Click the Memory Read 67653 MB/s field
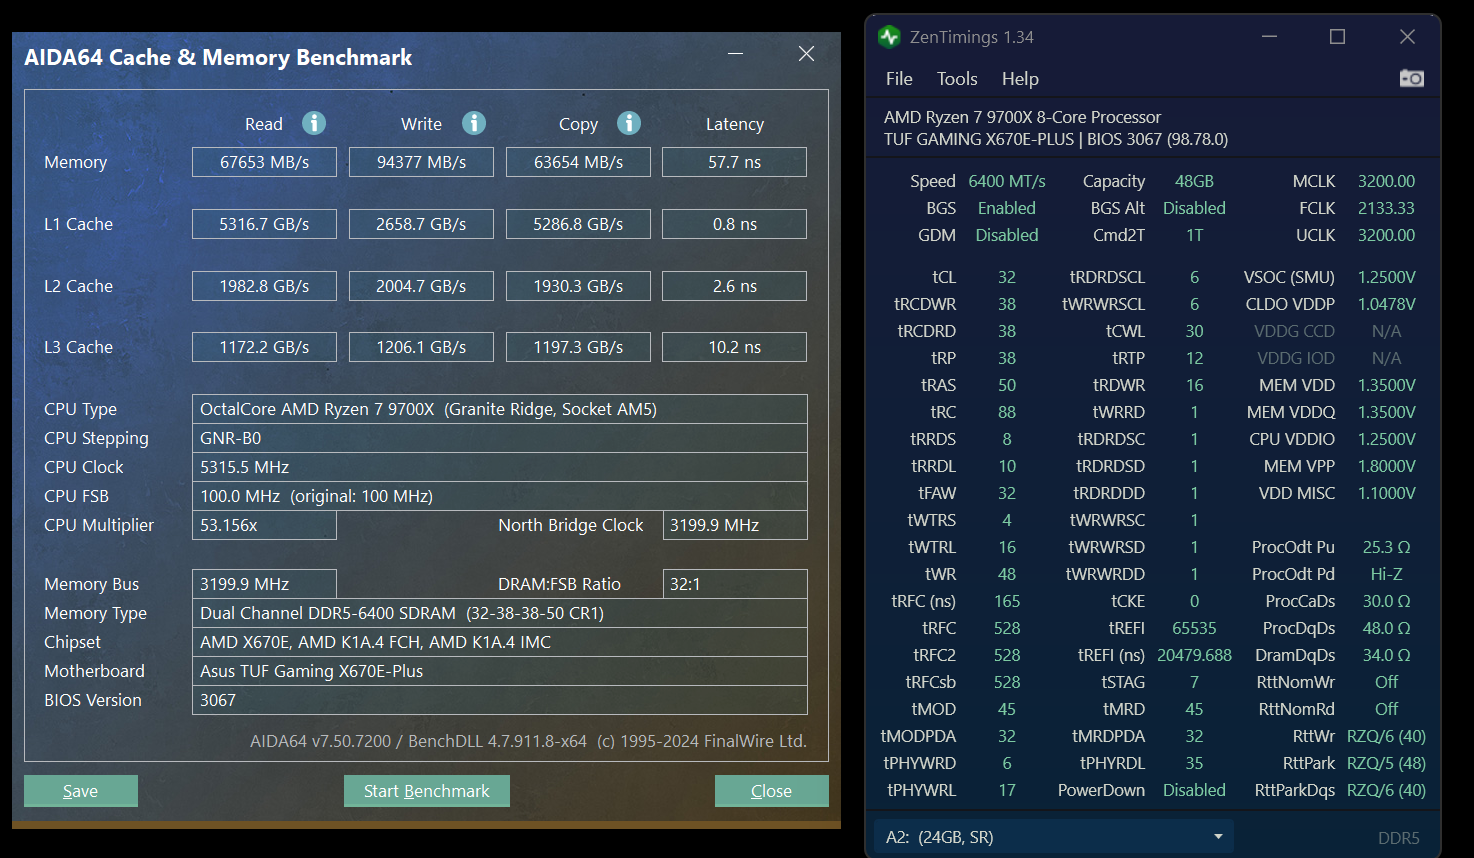 (264, 162)
